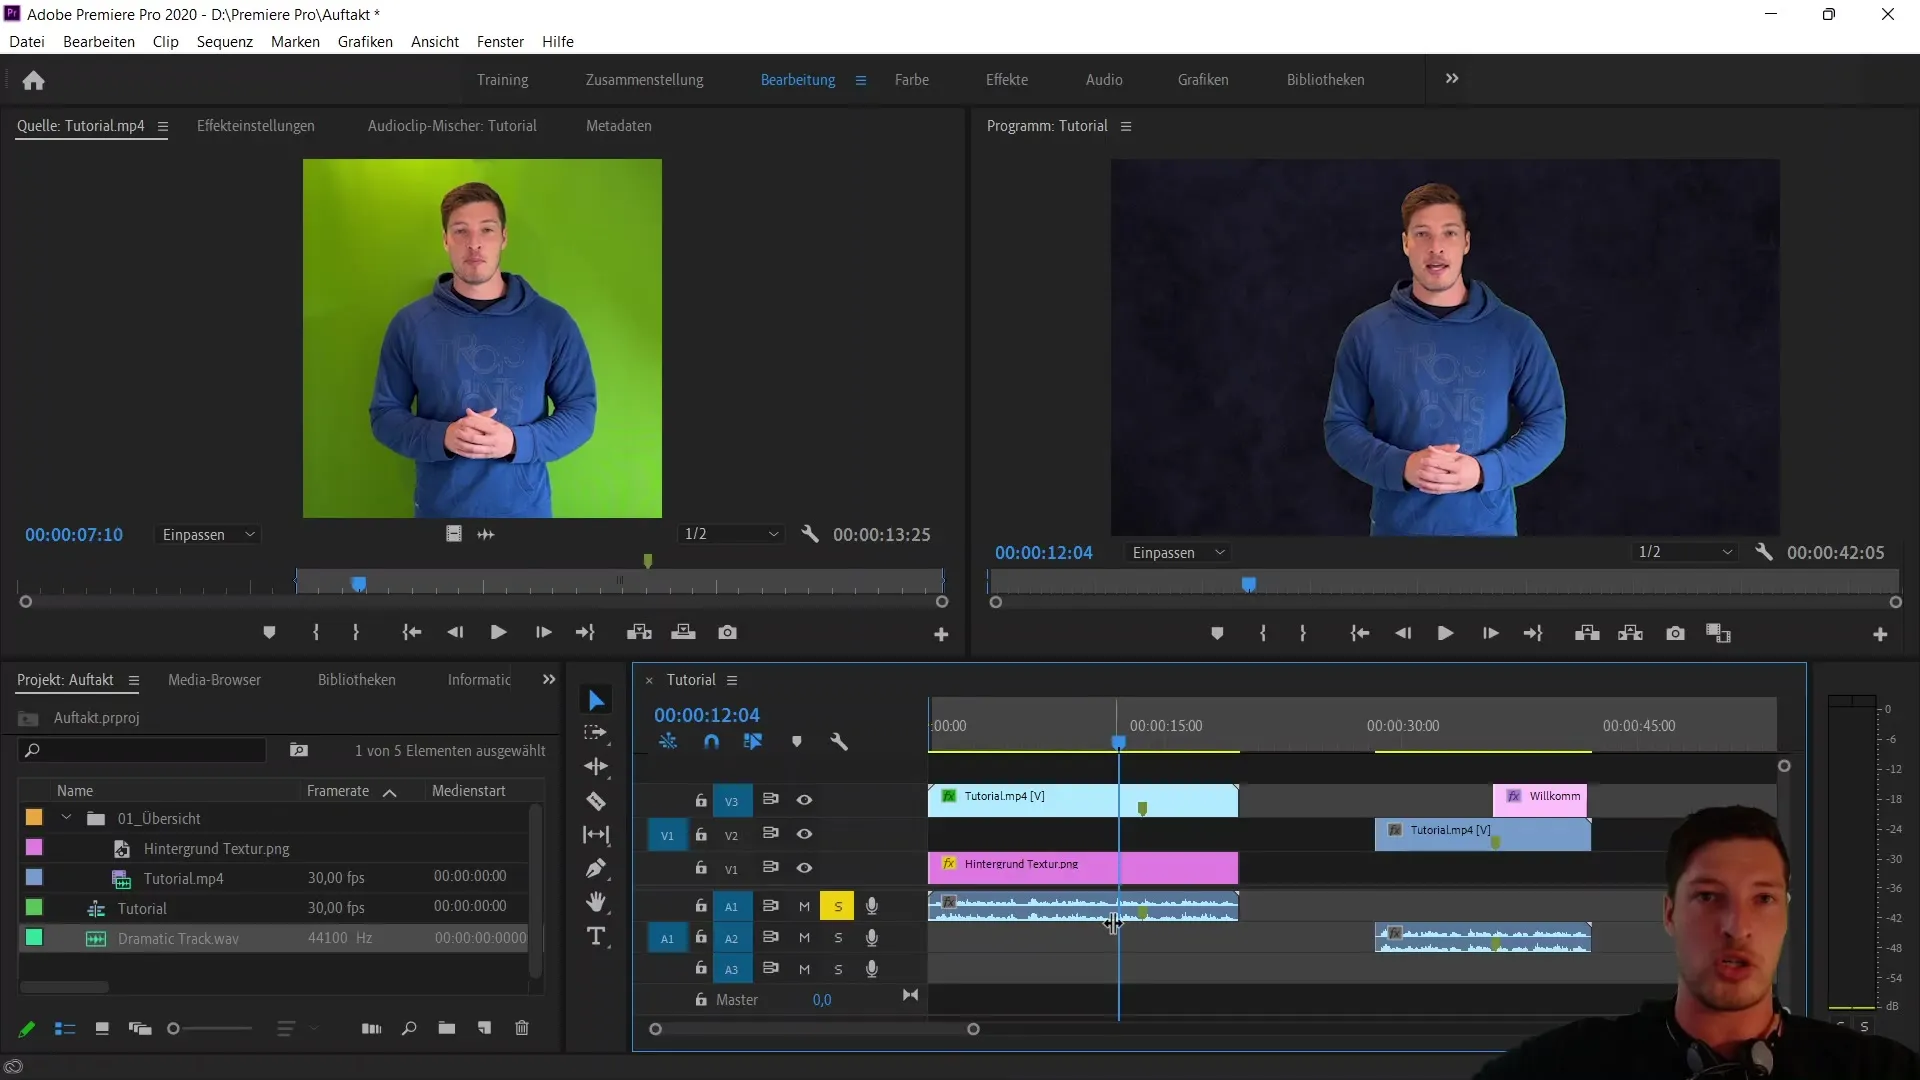
Task: Toggle V1 track output eye
Action: 804,868
